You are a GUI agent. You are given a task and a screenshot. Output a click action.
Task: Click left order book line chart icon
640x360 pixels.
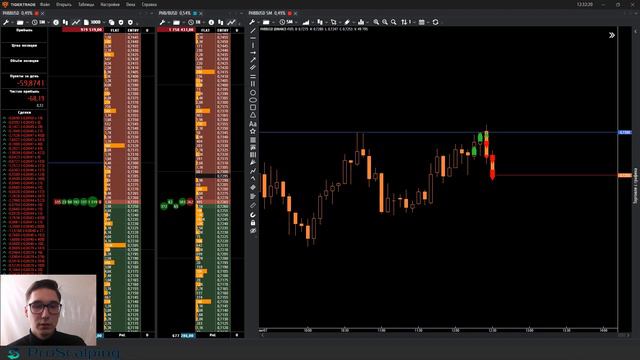pos(76,22)
